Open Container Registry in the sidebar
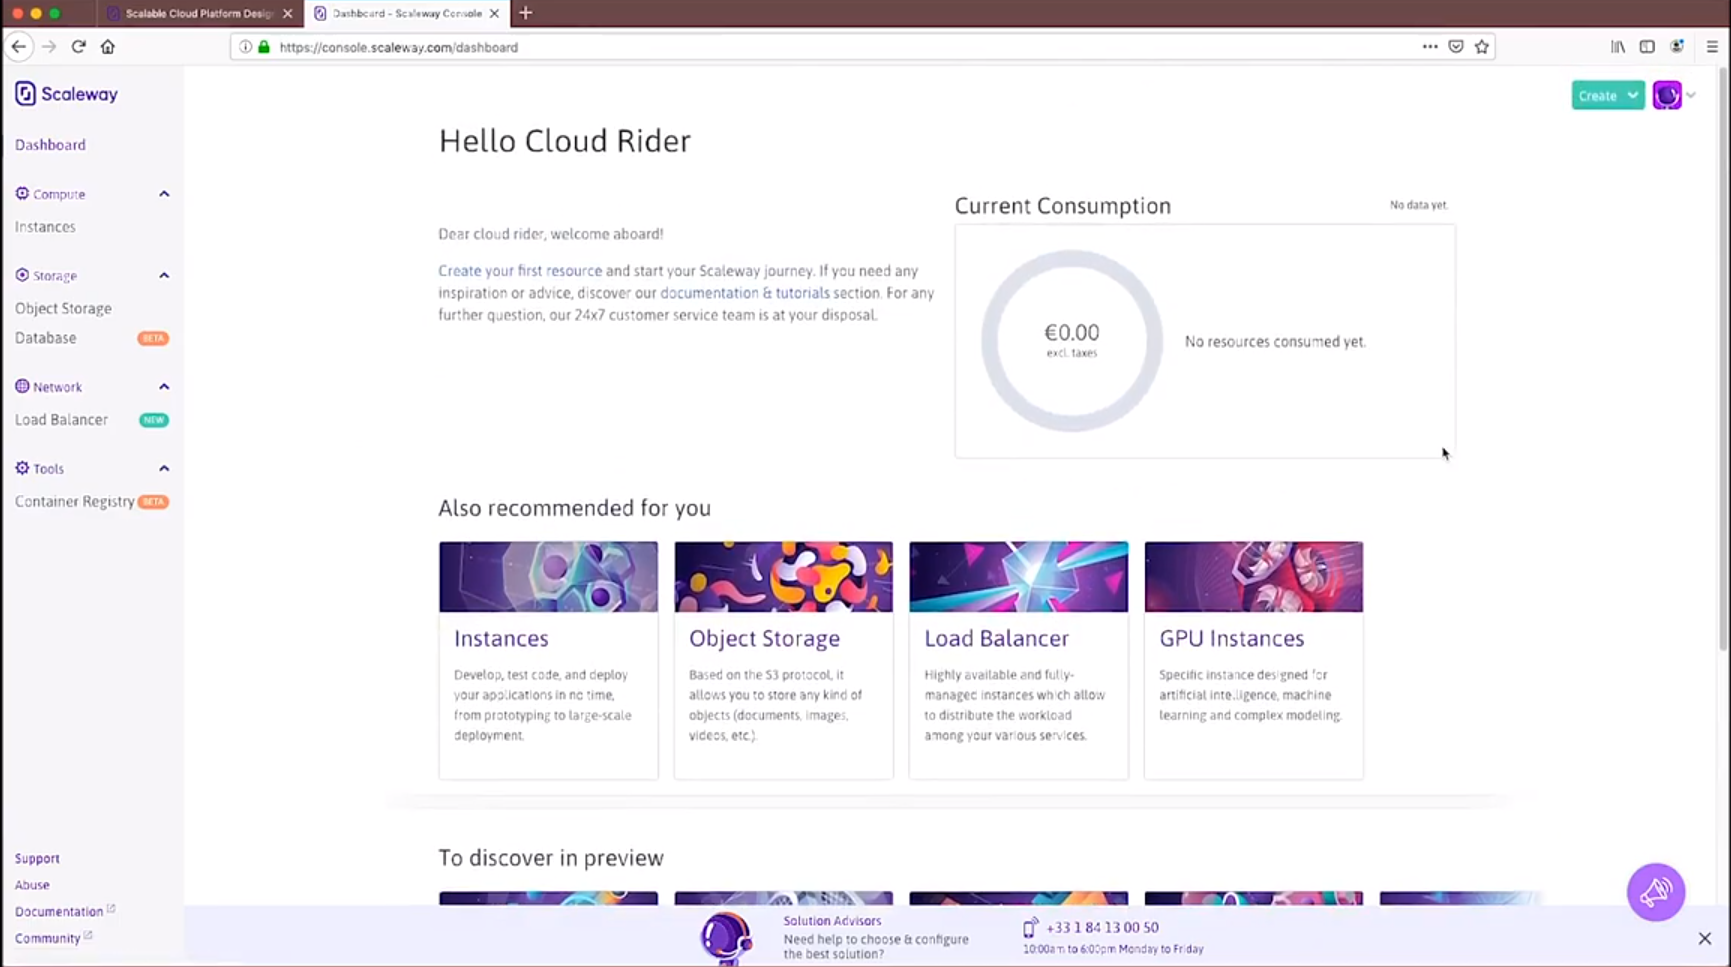The image size is (1731, 967). 74,502
